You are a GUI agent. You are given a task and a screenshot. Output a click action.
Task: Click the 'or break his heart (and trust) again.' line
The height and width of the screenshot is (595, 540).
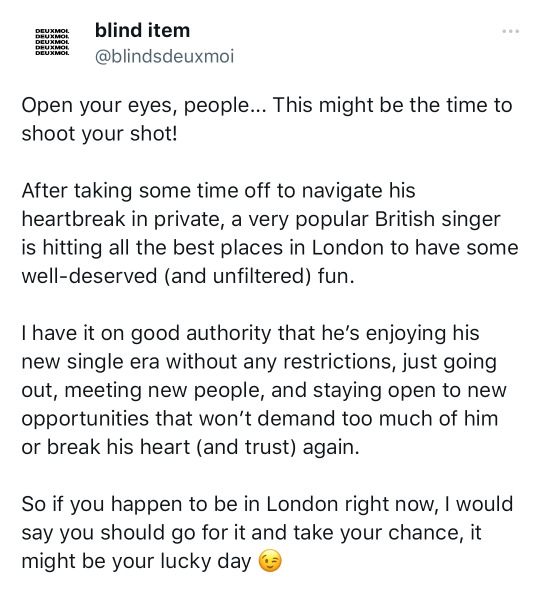pyautogui.click(x=190, y=447)
